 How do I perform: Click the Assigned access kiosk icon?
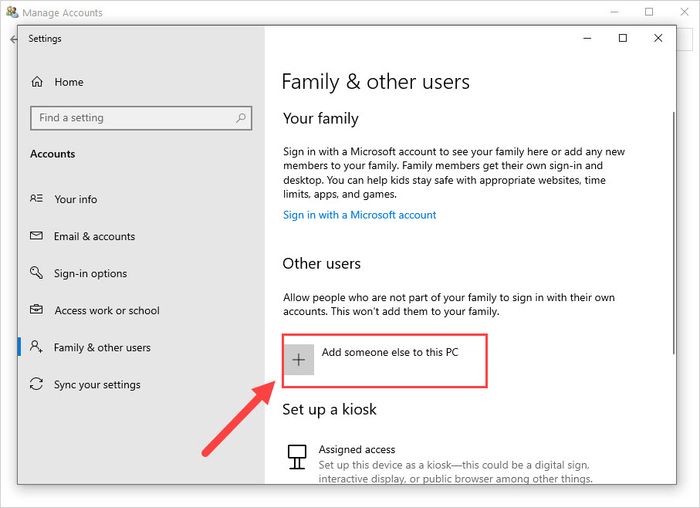[x=297, y=457]
